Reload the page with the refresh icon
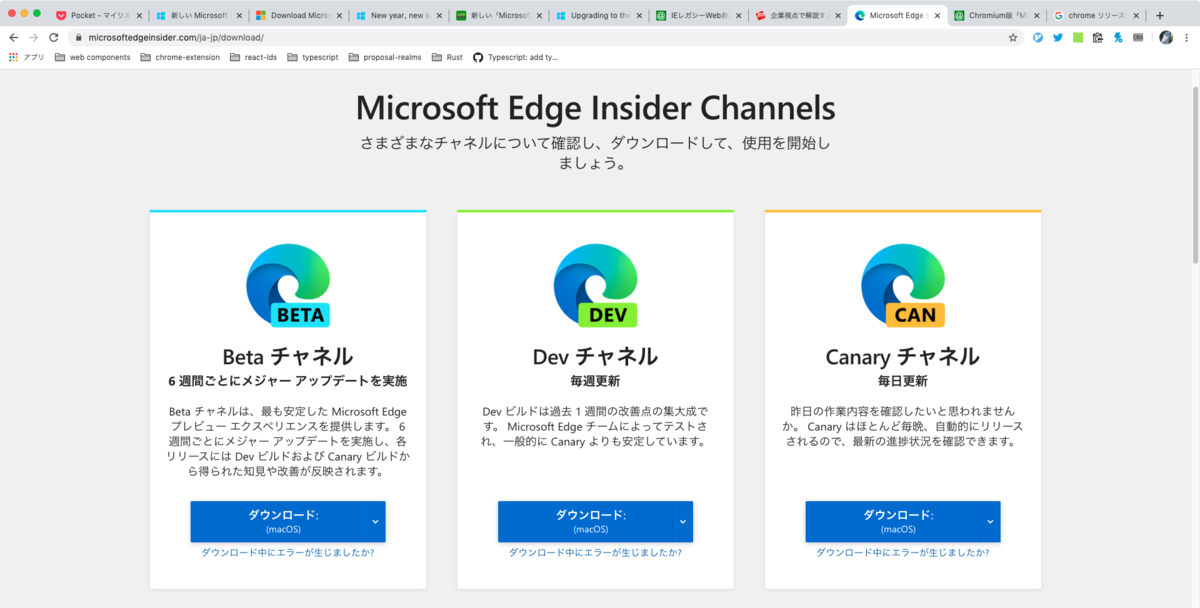The height and width of the screenshot is (608, 1200). coord(53,37)
